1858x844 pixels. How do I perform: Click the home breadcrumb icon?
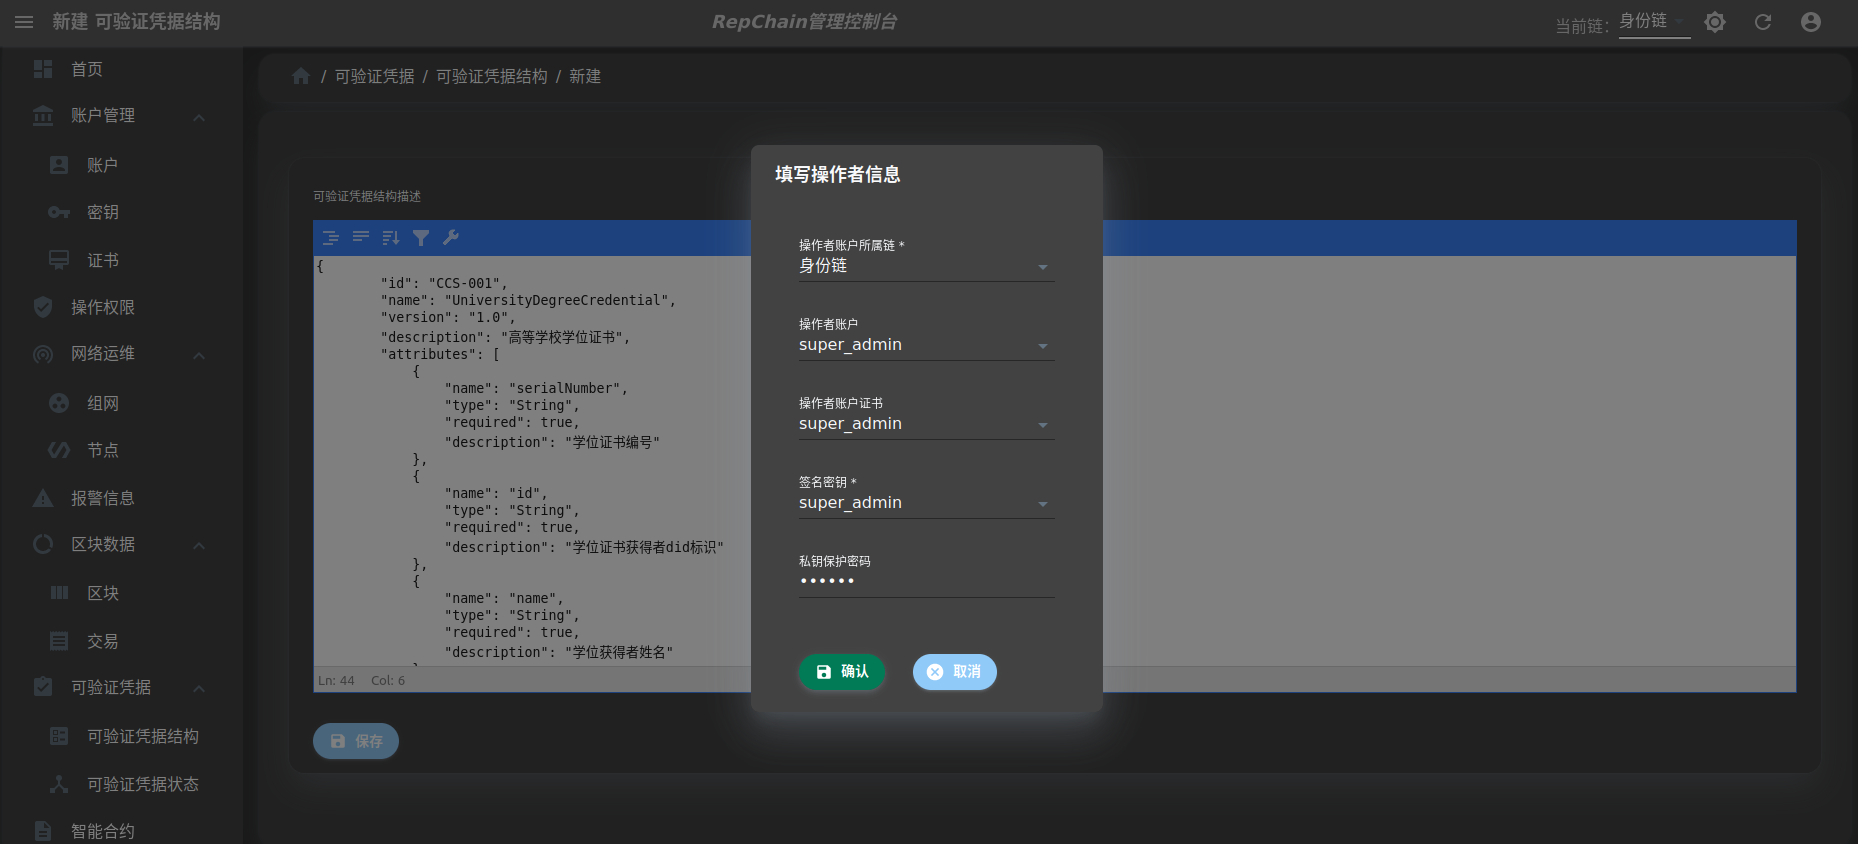tap(301, 76)
